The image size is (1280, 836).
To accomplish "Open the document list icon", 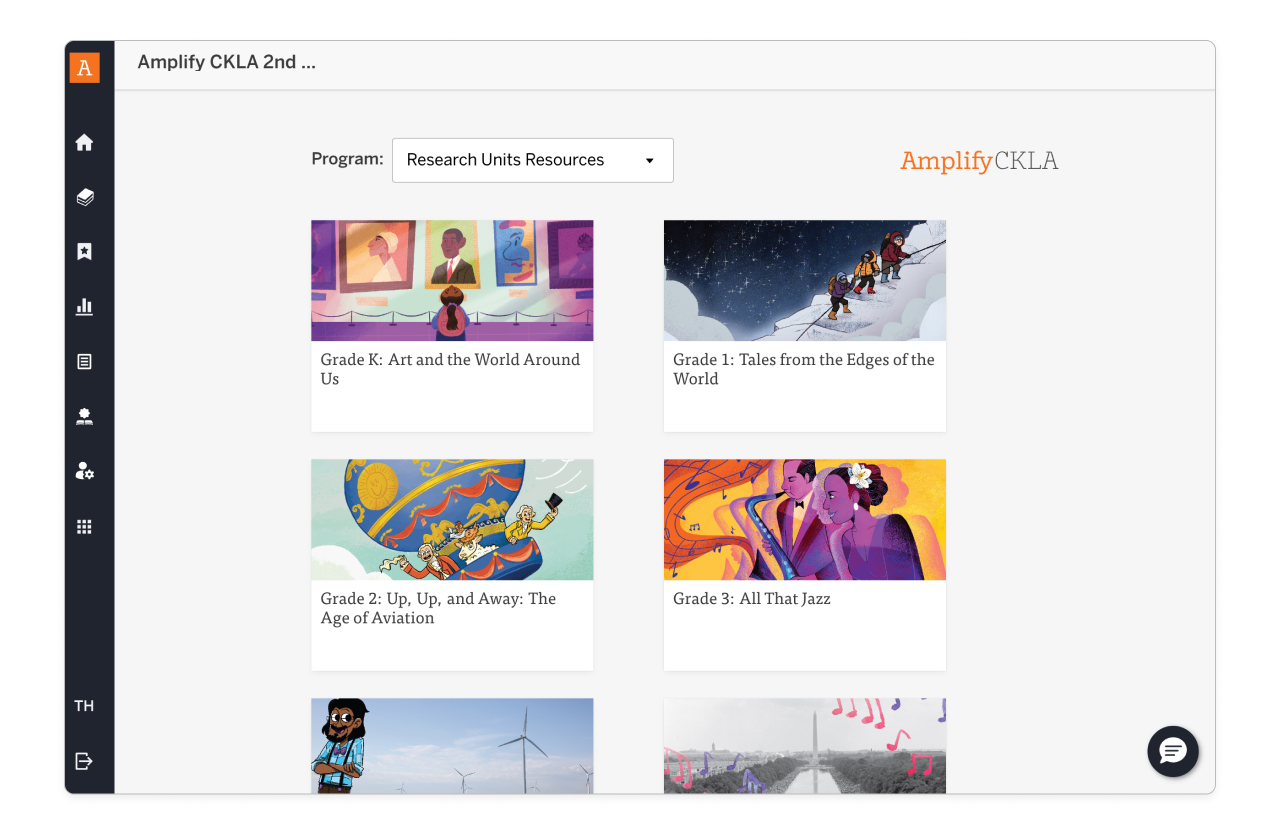I will click(x=85, y=362).
